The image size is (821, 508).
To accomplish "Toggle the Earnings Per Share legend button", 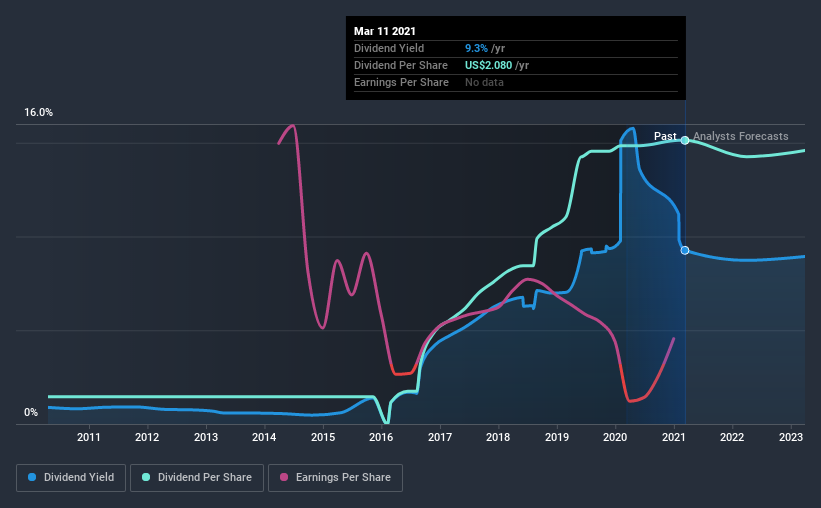I will 335,478.
